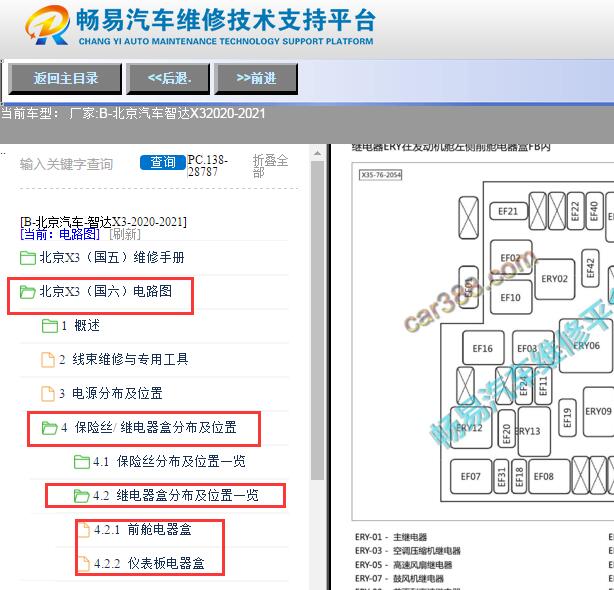Click the [B-北京汽车-智达X3-2020-2021] heading text
Image resolution: width=614 pixels, height=590 pixels.
pos(103,222)
